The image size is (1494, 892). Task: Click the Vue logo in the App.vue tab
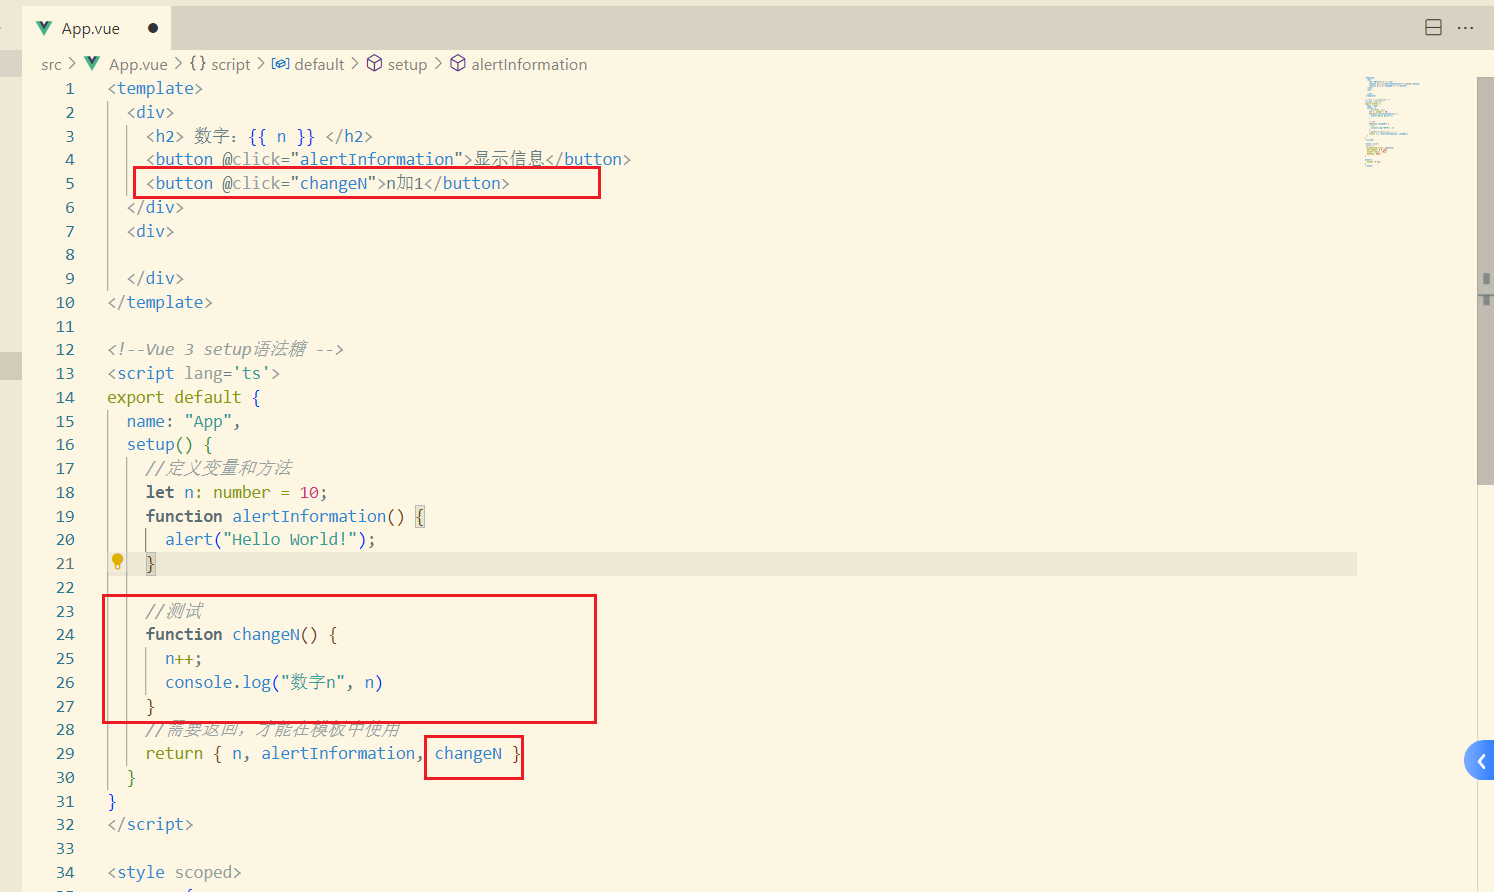click(44, 28)
